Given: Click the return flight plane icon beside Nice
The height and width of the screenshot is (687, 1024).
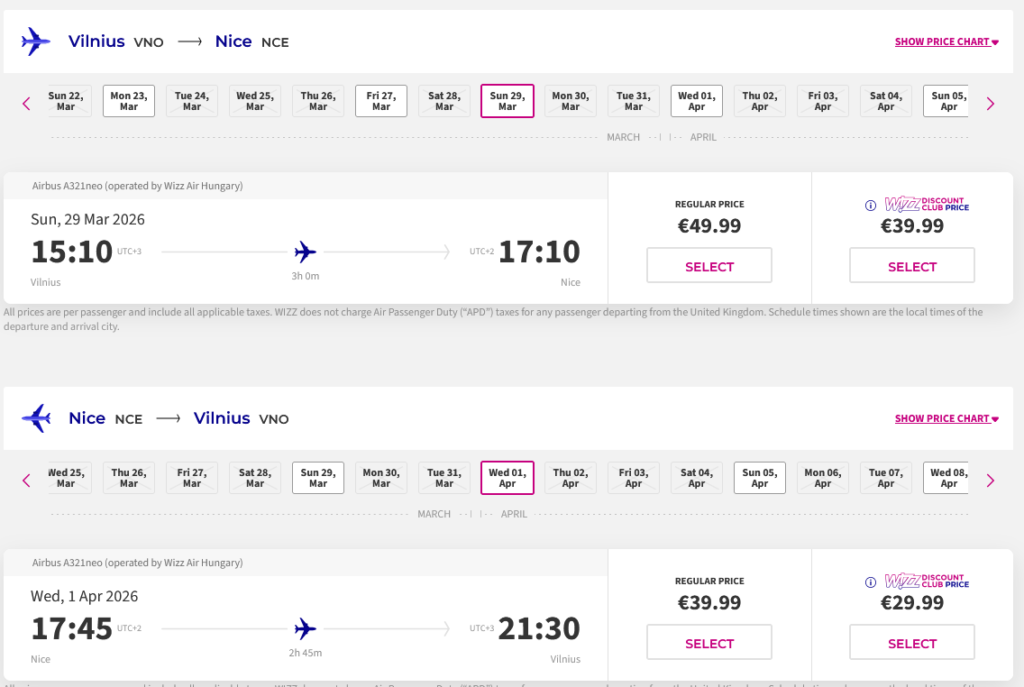Looking at the screenshot, I should click(36, 418).
